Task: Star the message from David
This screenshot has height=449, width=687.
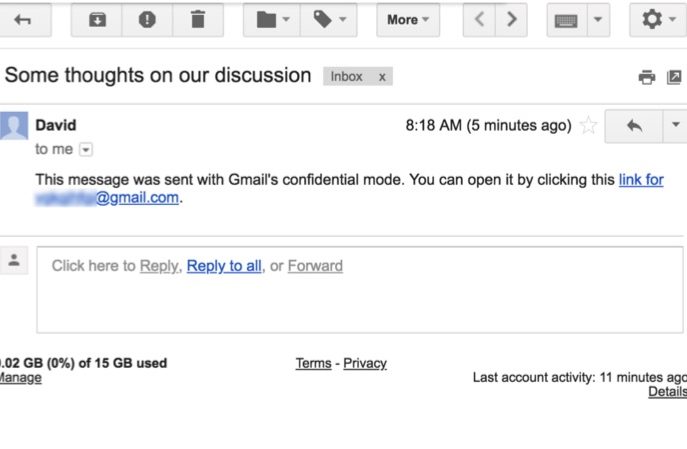Action: point(589,126)
